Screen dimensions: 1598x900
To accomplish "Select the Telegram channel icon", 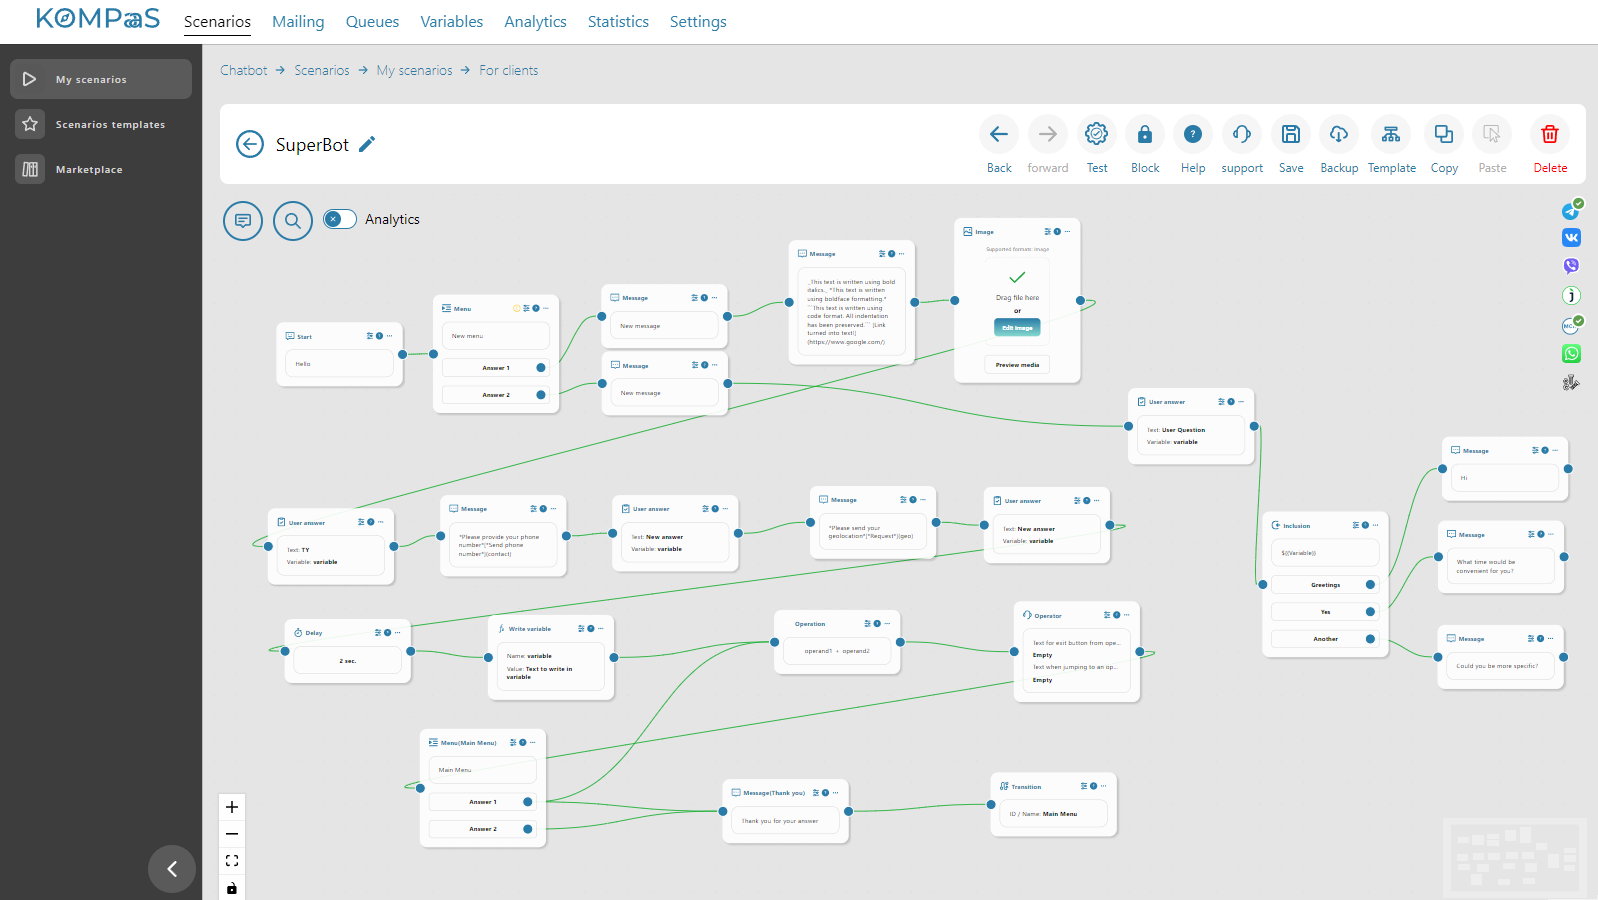I will [1571, 211].
